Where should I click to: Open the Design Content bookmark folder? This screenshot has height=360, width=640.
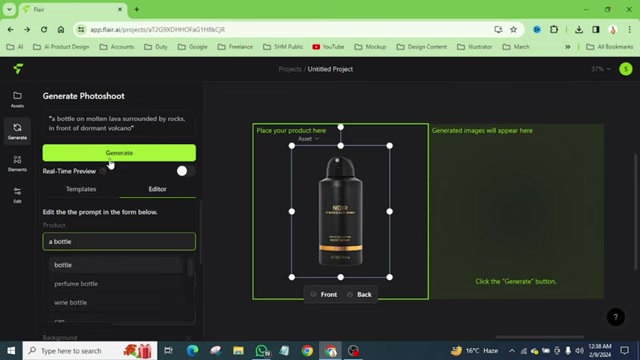click(422, 47)
